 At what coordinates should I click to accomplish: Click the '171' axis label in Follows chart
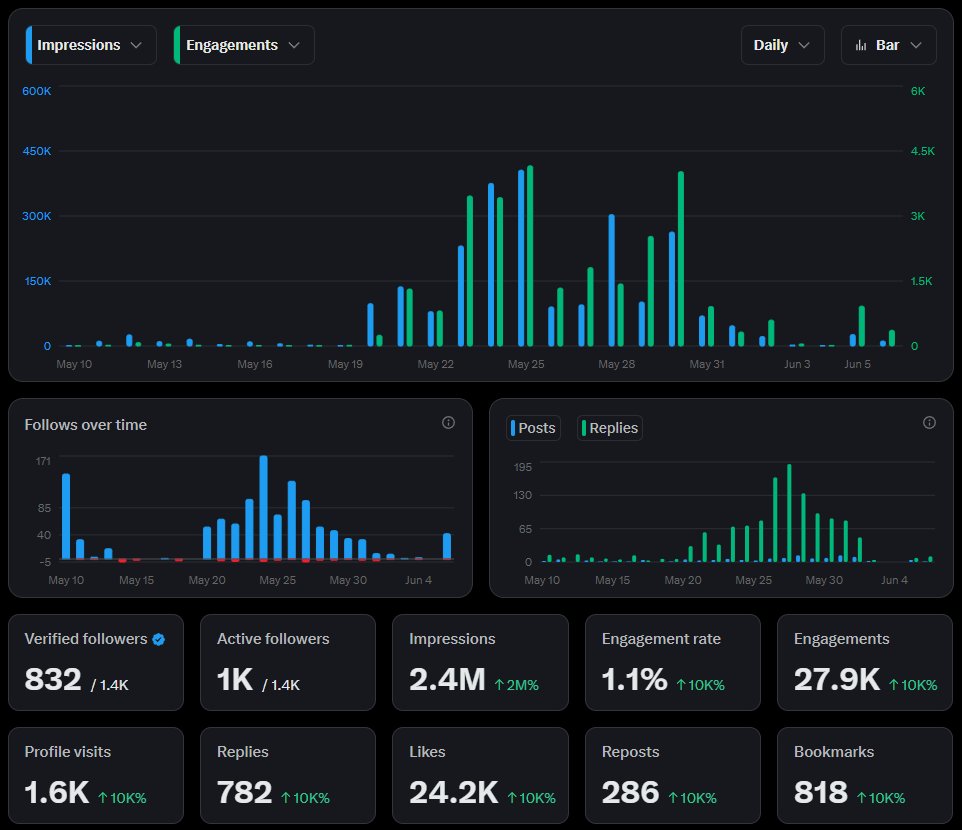coord(43,461)
